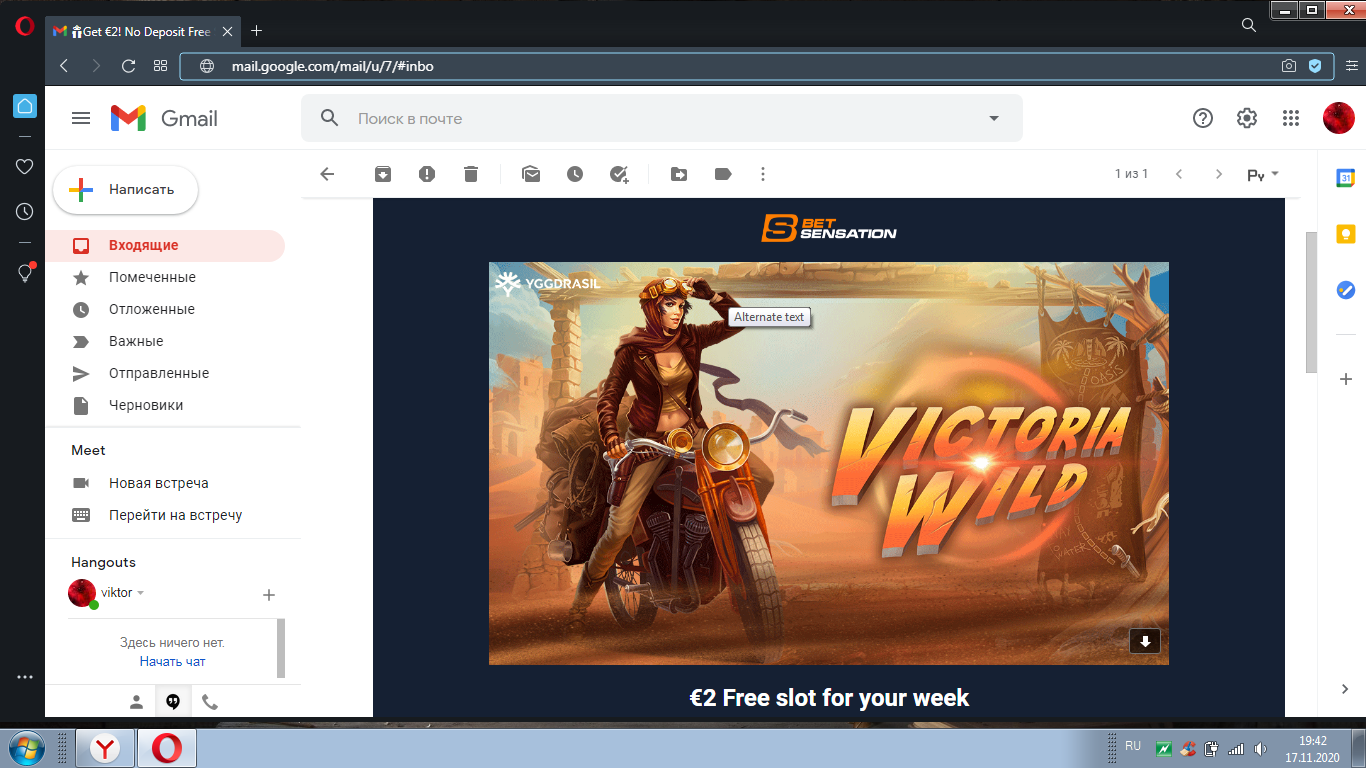Archive this email
The width and height of the screenshot is (1366, 768).
click(x=383, y=174)
